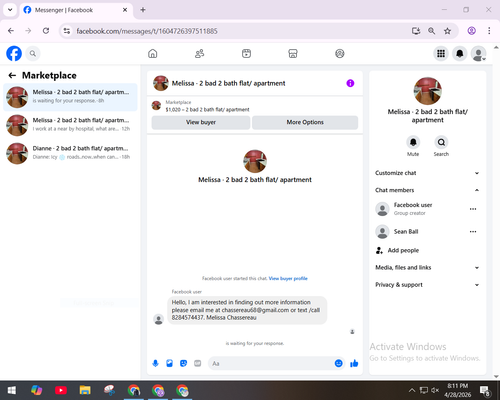Click the Chrome profile avatar icon

click(x=472, y=31)
